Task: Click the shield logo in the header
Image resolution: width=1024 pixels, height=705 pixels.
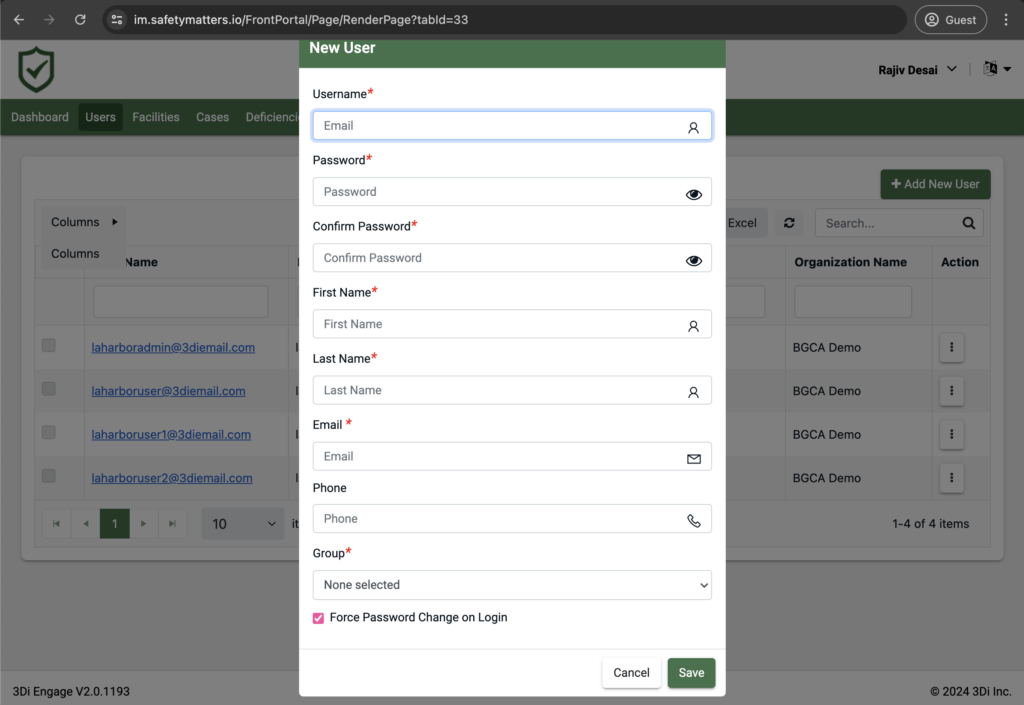Action: (x=36, y=69)
